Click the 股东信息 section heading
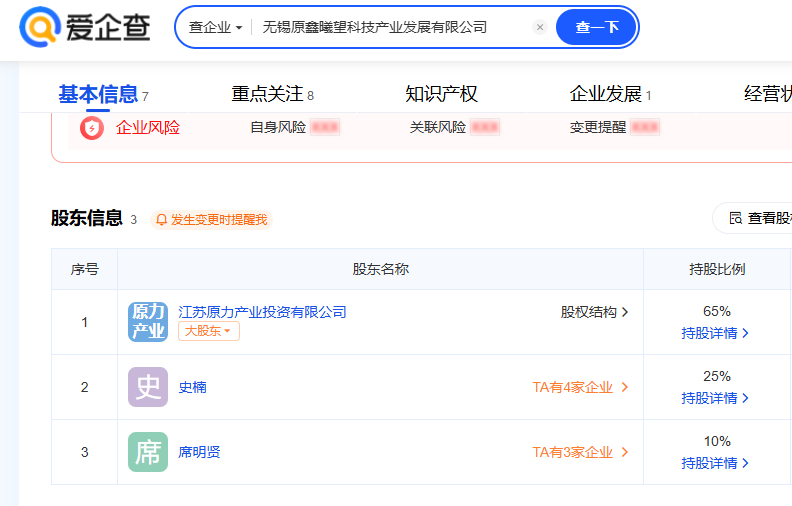Viewport: 792px width, 506px height. (87, 218)
